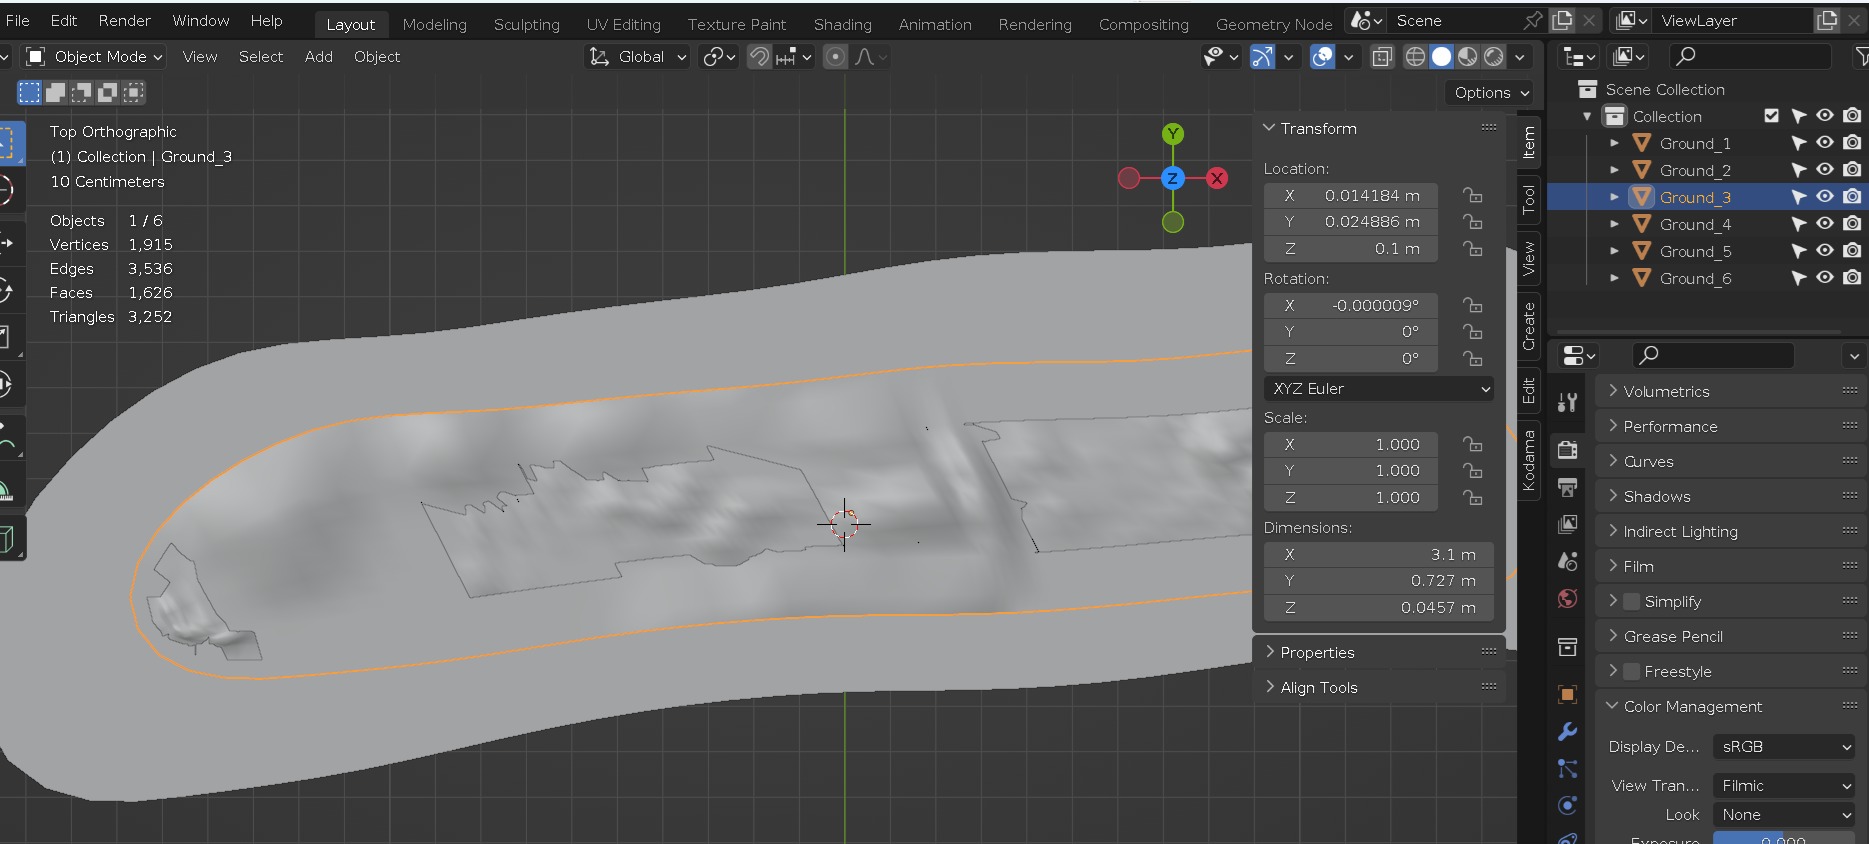
Task: Switch viewport to material preview shading
Action: tap(1467, 57)
